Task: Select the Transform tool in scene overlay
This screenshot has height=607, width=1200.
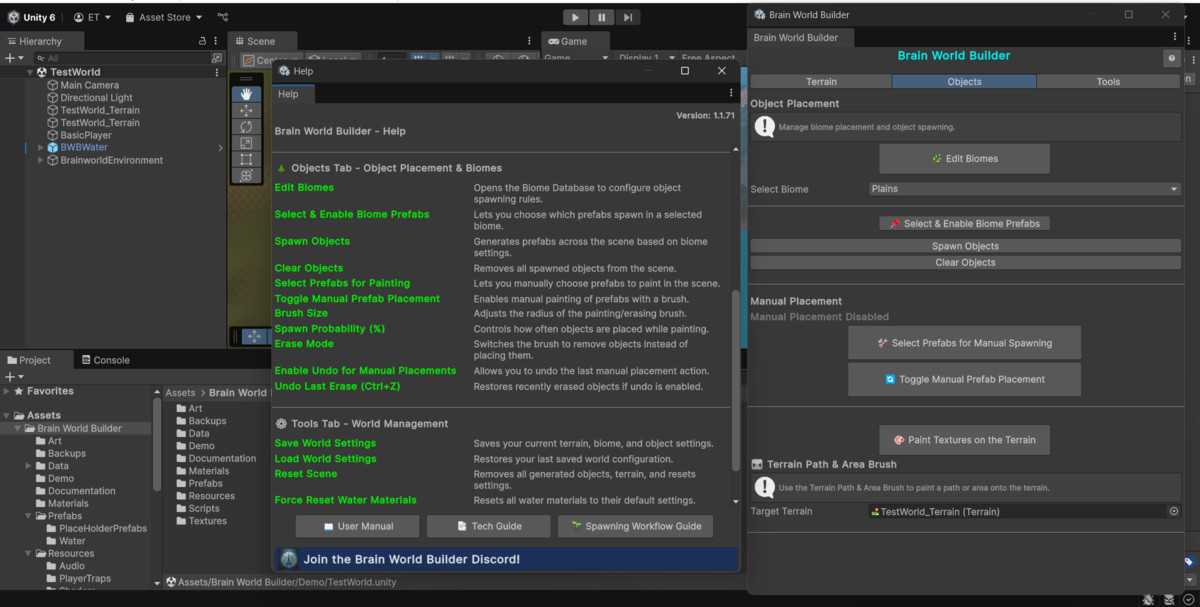Action: 246,175
